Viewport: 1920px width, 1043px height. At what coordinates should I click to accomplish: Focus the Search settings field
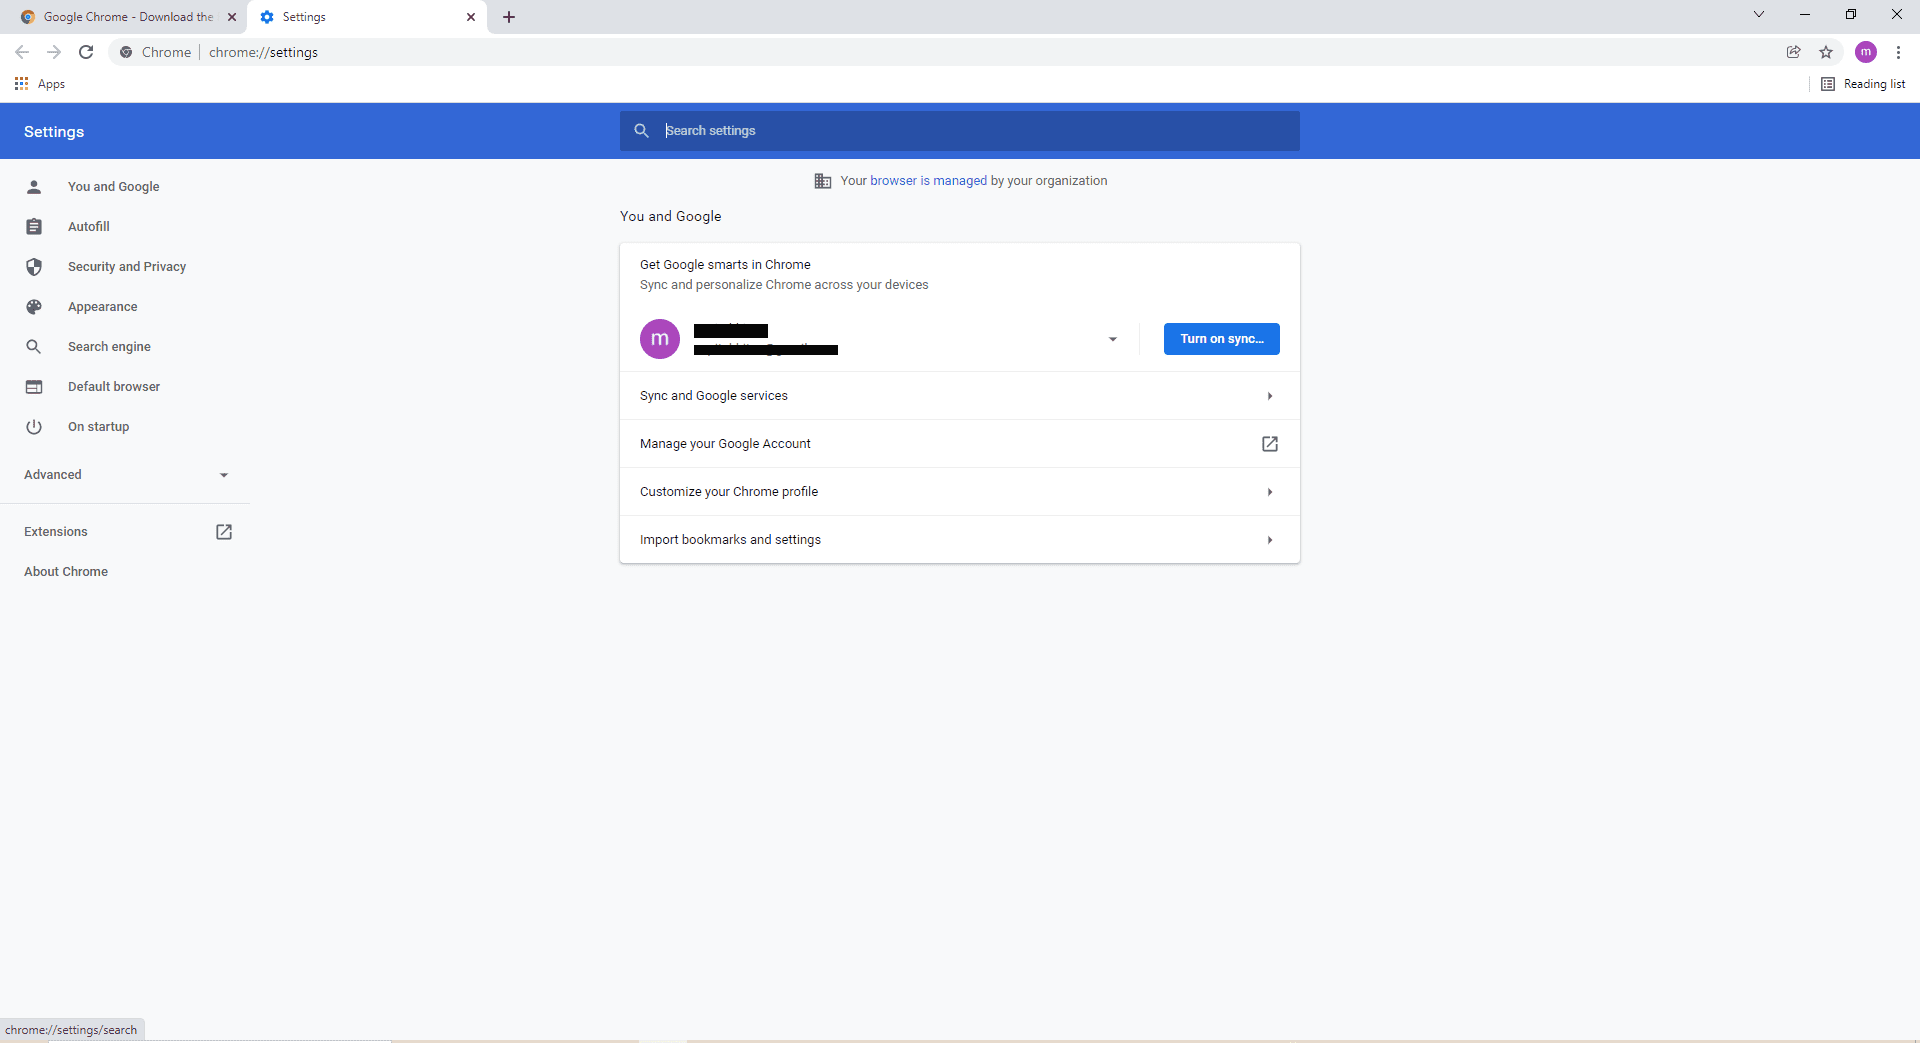coord(960,131)
